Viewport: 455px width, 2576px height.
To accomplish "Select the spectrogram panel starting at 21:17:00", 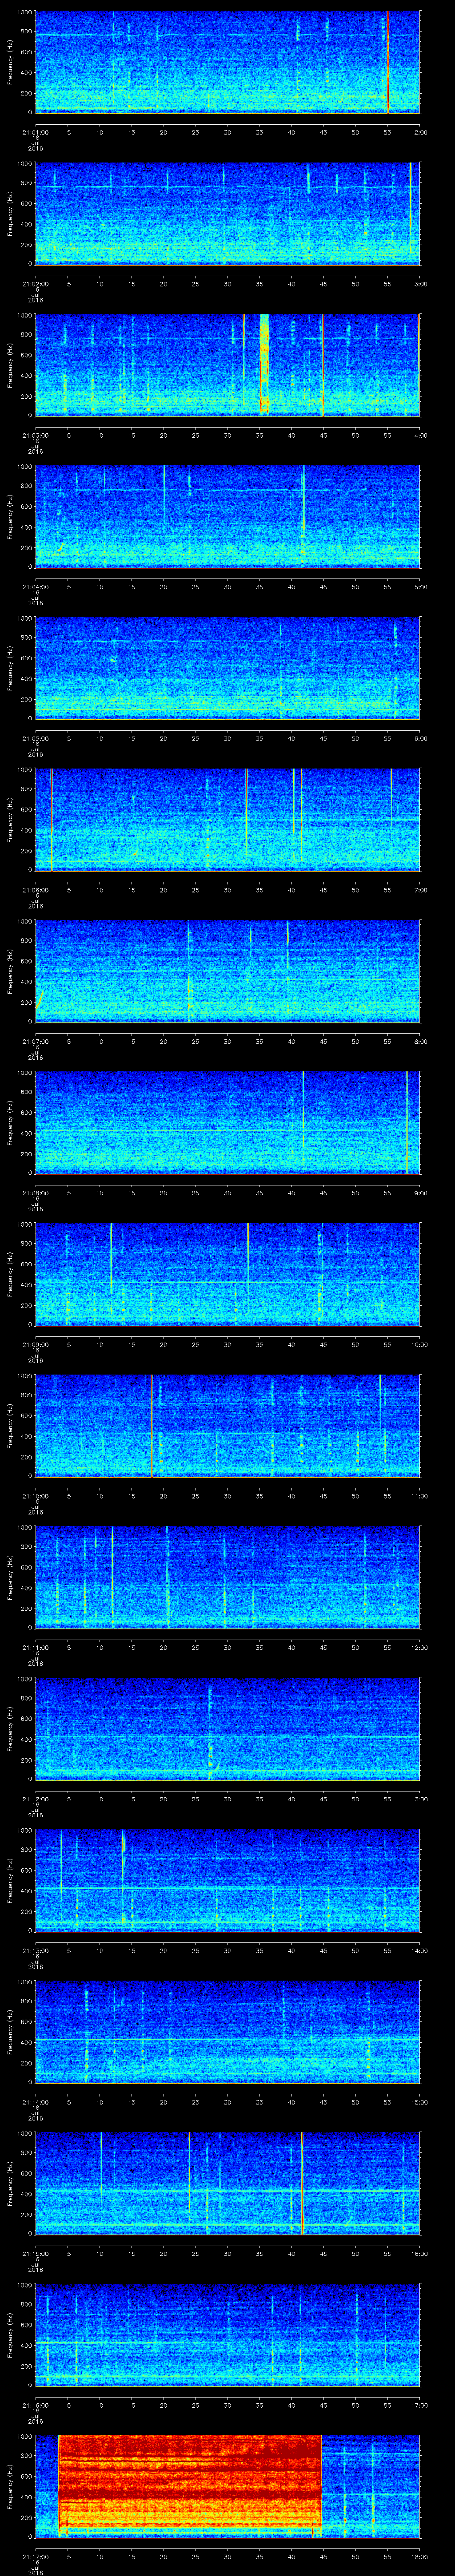I will click(x=228, y=2486).
